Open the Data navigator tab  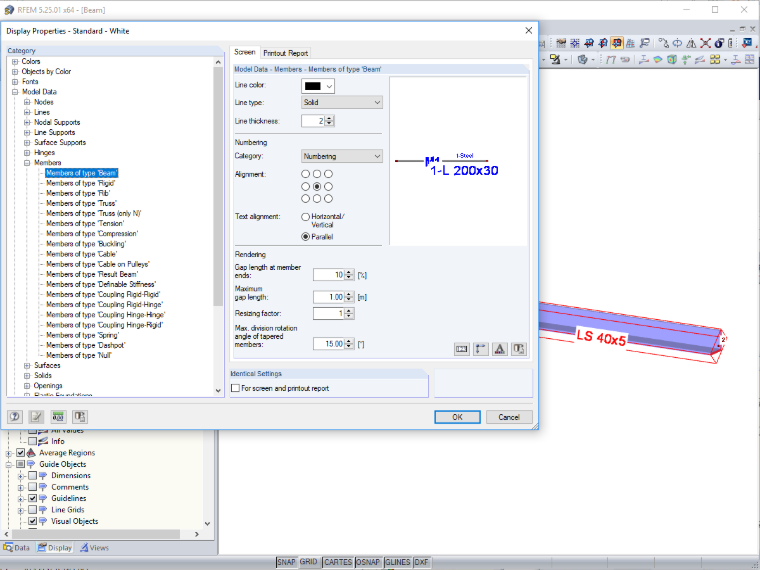[17, 548]
